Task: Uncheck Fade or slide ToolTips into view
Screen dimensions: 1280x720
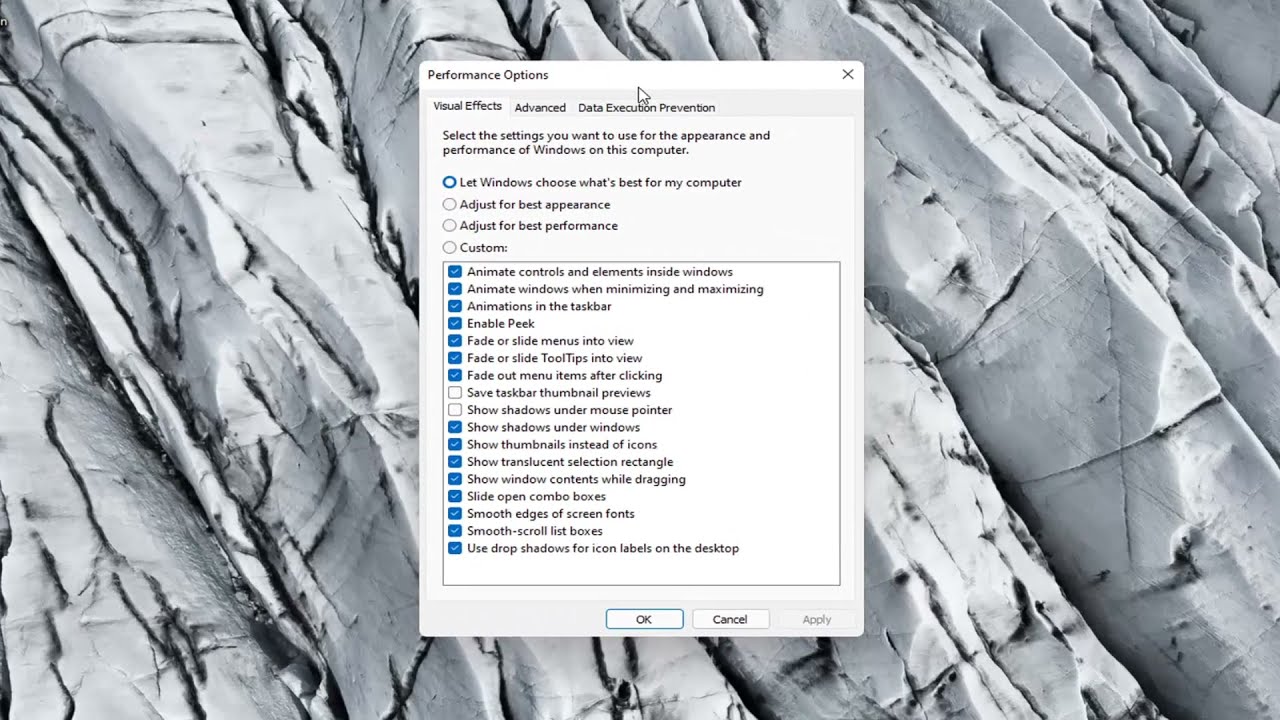Action: [455, 358]
